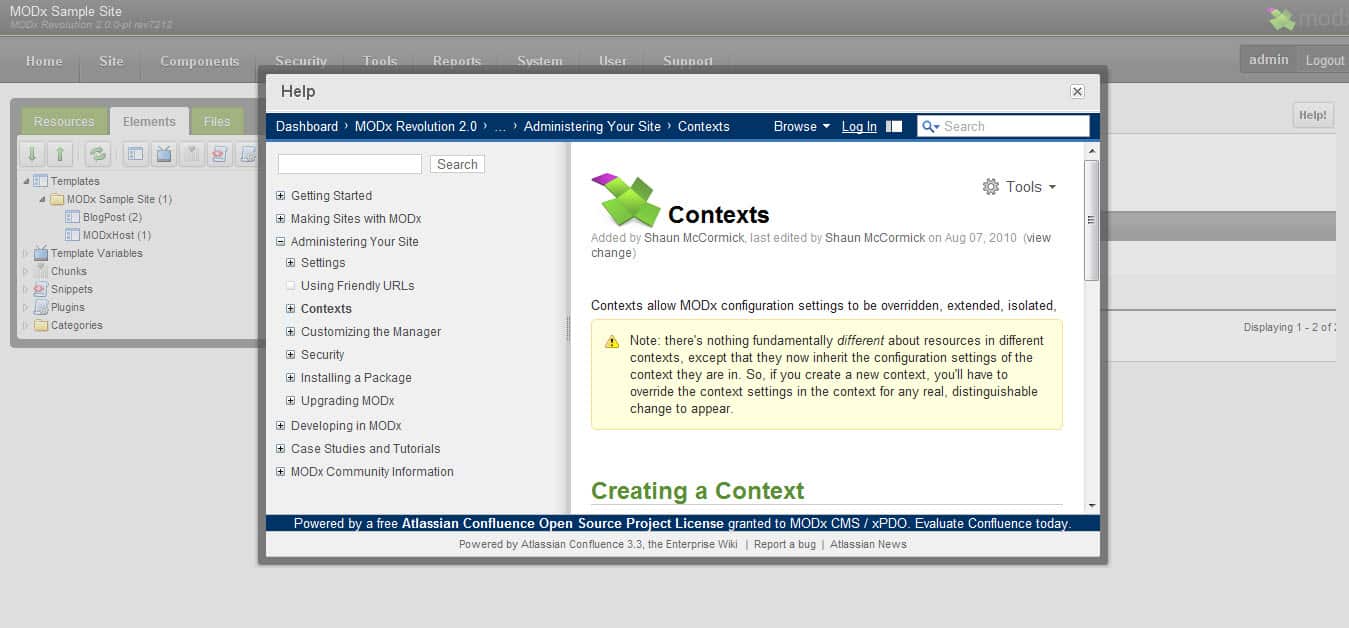Click the New Template Variable TV icon

[164, 154]
